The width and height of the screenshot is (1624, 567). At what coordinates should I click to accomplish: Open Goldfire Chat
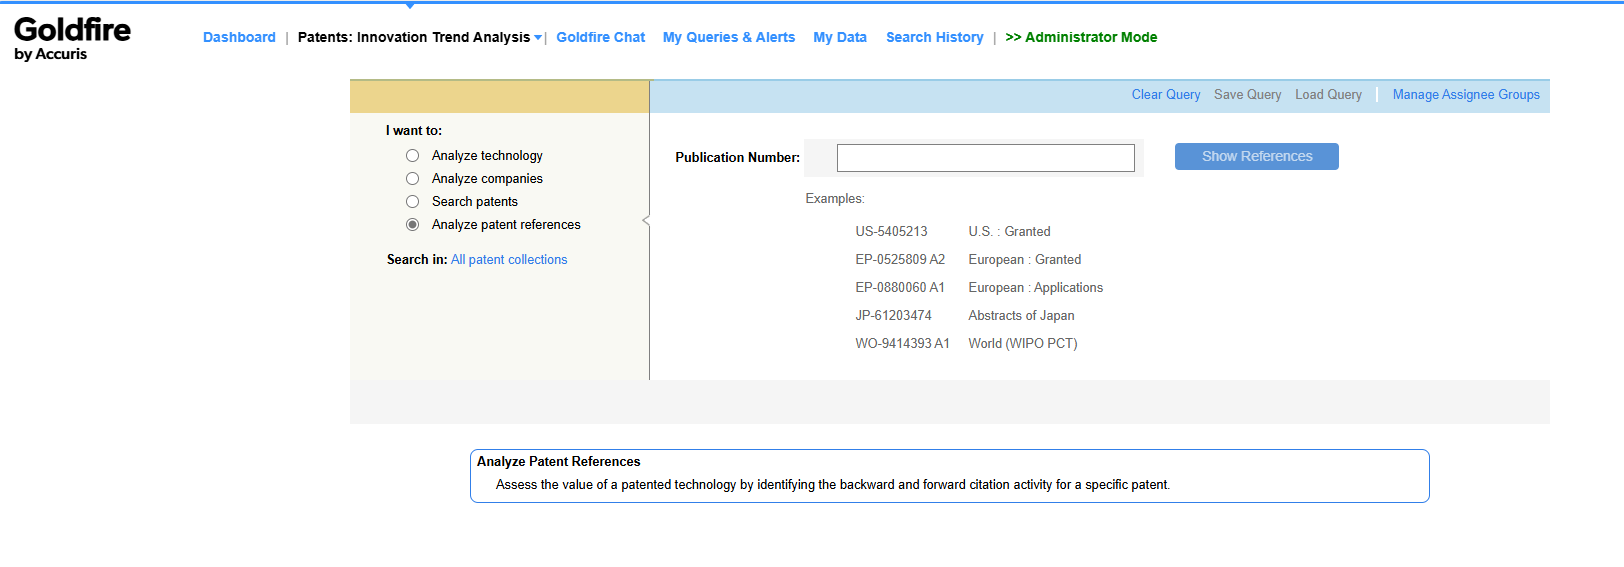[600, 37]
